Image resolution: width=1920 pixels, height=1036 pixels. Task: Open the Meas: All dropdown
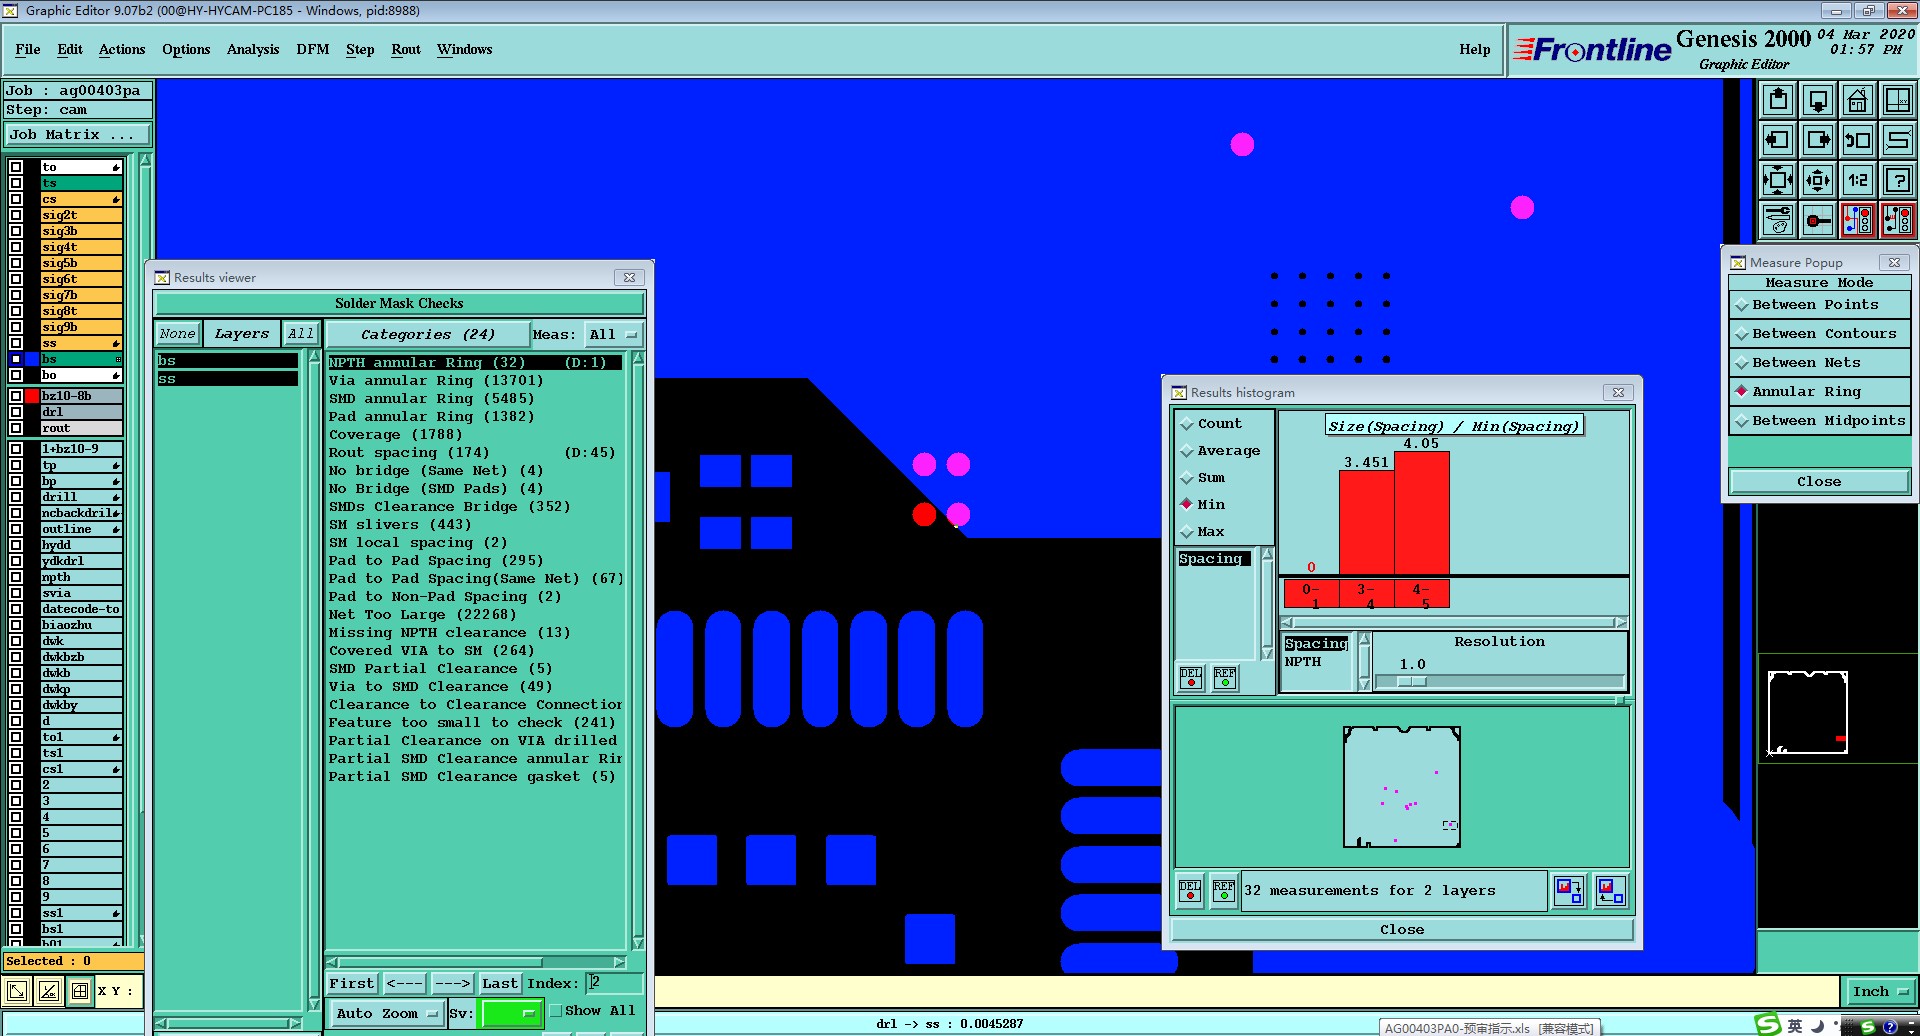(612, 335)
